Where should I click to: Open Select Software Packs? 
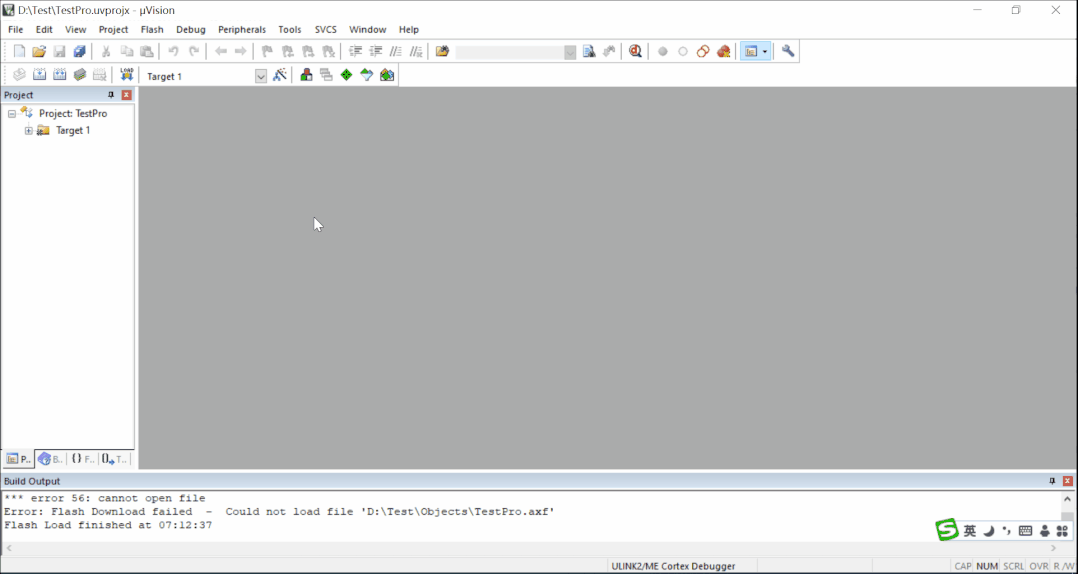(x=366, y=75)
